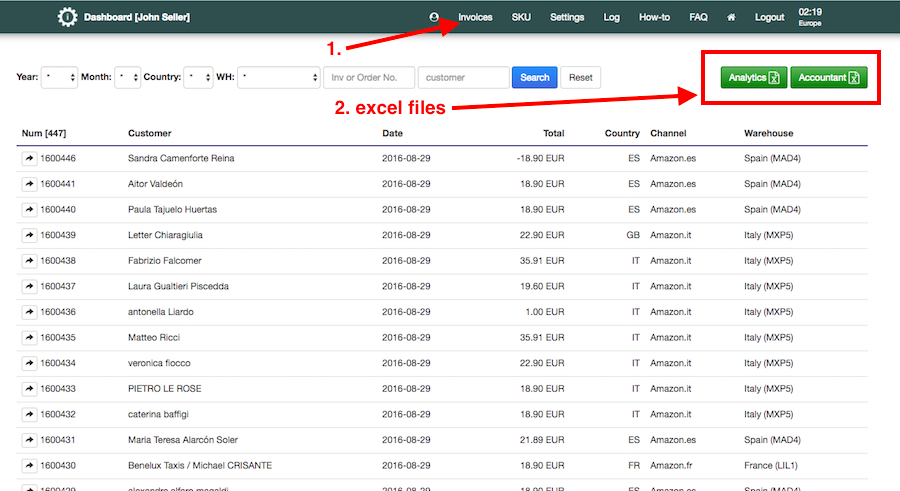
Task: Open the home icon in navbar
Action: coord(731,17)
